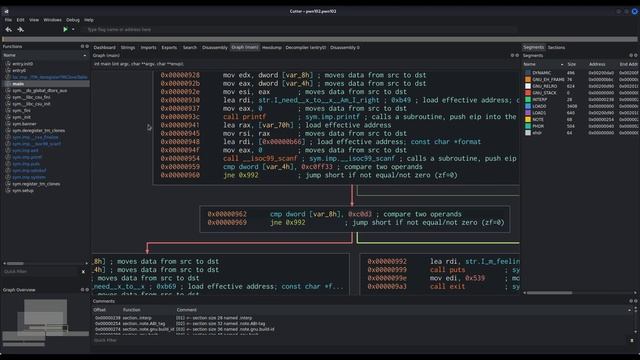Switch to the Exports tab
Screen dimensions: 640x360
[169, 47]
